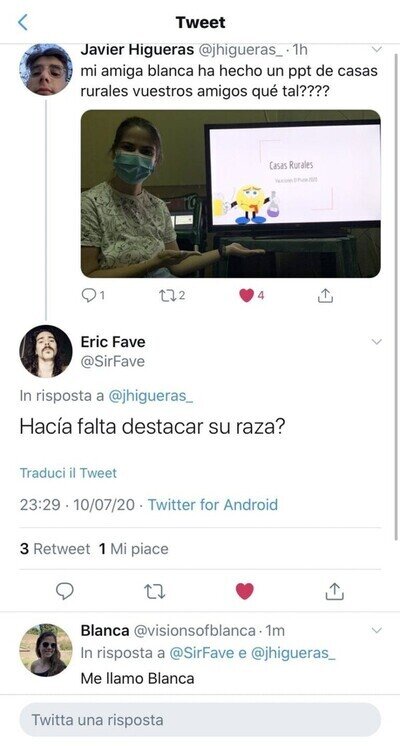Image resolution: width=400 pixels, height=746 pixels.
Task: View the 3 Retweet list
Action: [x=55, y=549]
